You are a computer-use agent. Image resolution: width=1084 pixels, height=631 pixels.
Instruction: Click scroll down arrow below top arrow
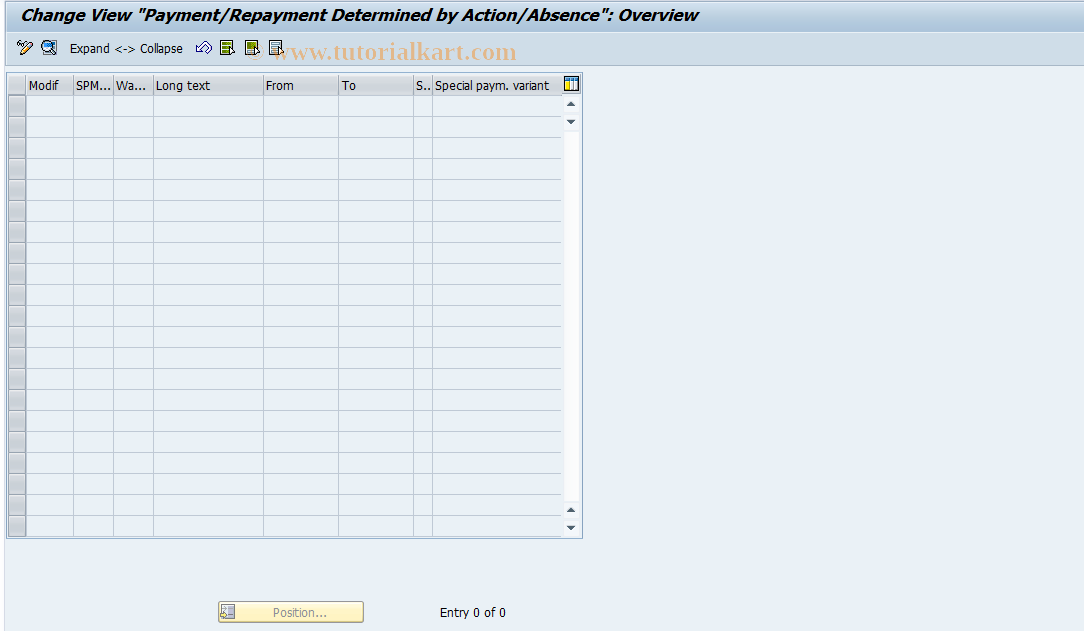[571, 122]
